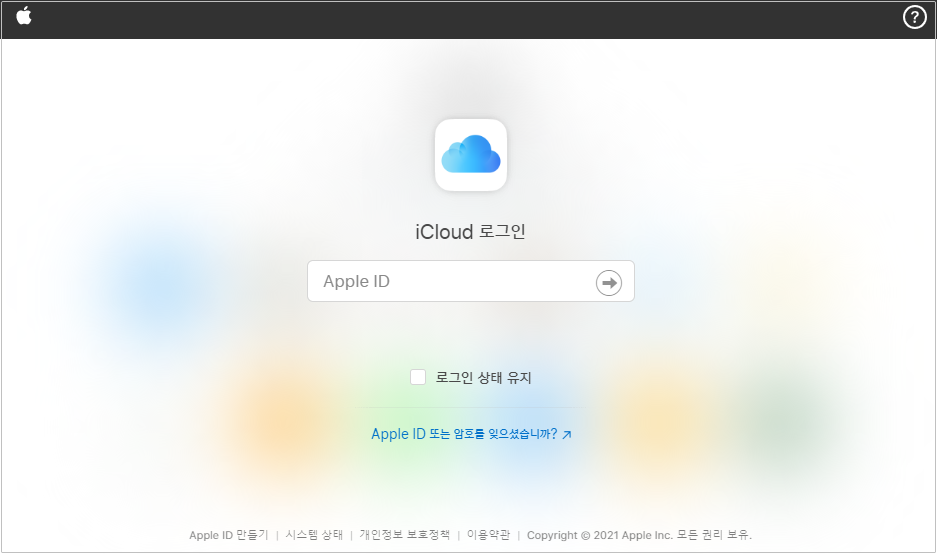Click the 로그인 상태 유지 label text
937x554 pixels.
point(483,378)
